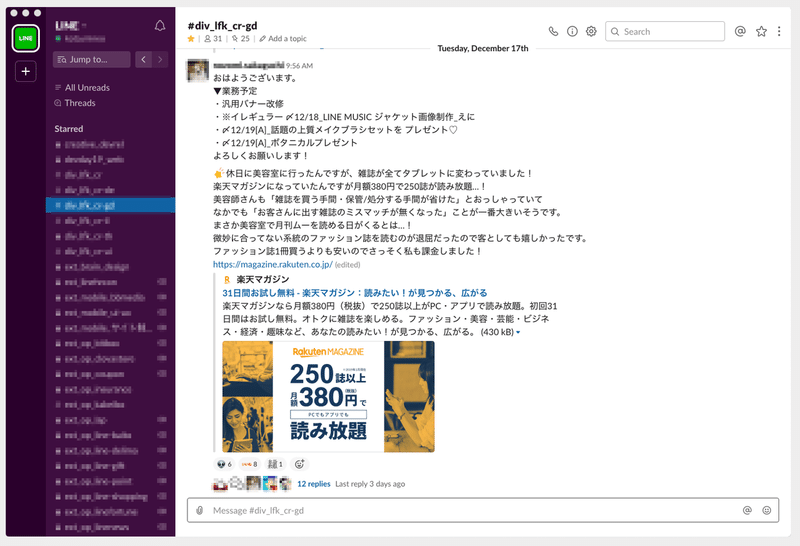Open emoji picker in message box

(766, 510)
